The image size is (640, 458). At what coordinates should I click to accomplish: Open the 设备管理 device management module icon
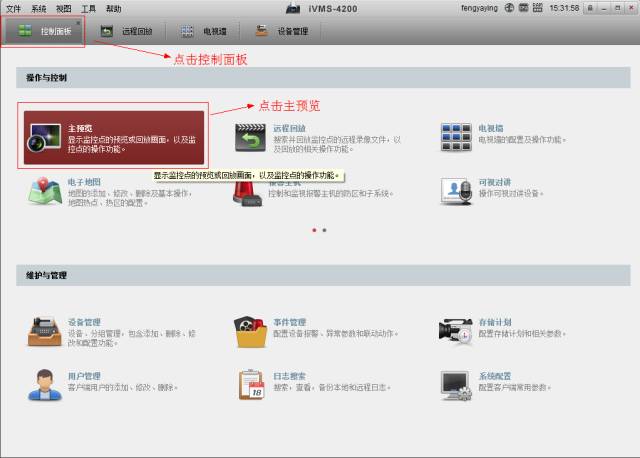point(45,332)
